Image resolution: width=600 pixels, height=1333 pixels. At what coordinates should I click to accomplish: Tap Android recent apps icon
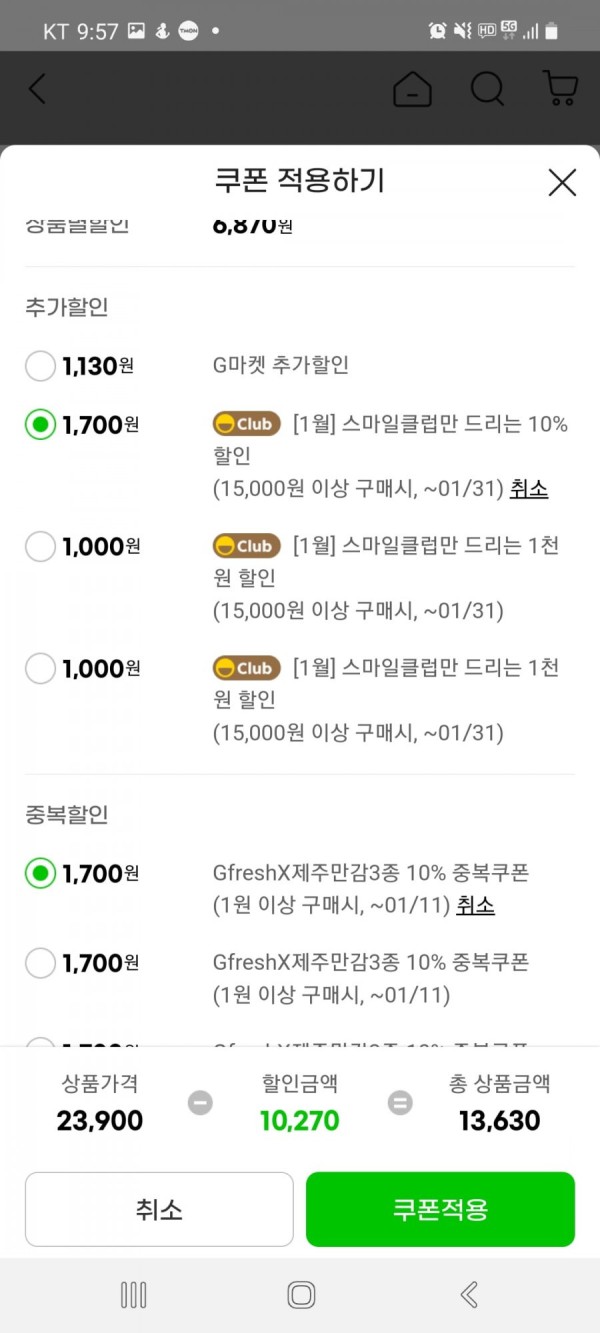(133, 1295)
